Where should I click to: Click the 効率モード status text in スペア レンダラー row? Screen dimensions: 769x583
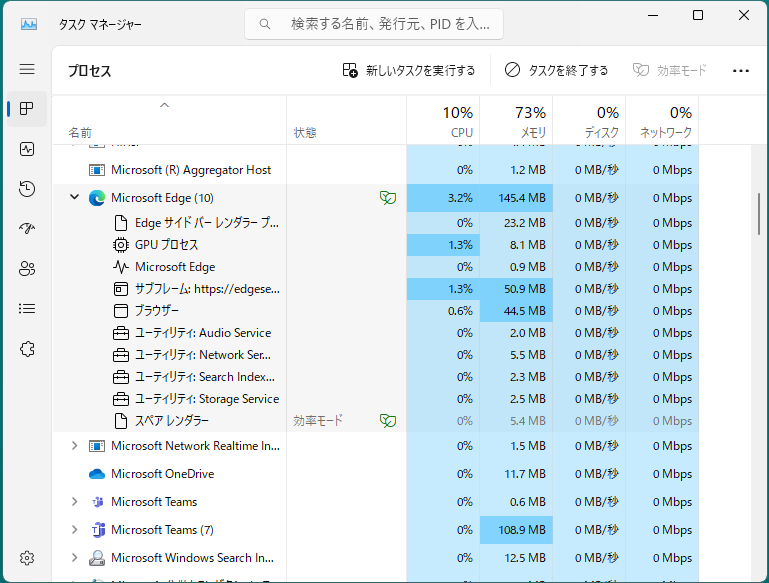click(x=318, y=421)
